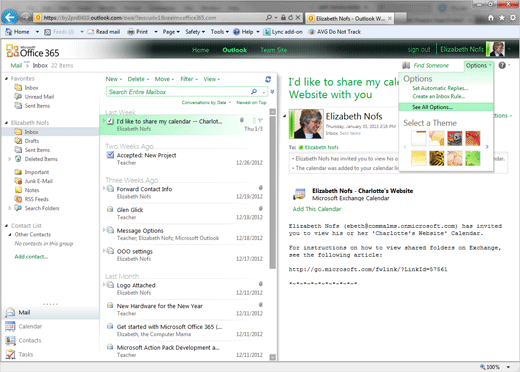Open the Delete dropdown menu
This screenshot has height=372, width=520.
coord(138,79)
